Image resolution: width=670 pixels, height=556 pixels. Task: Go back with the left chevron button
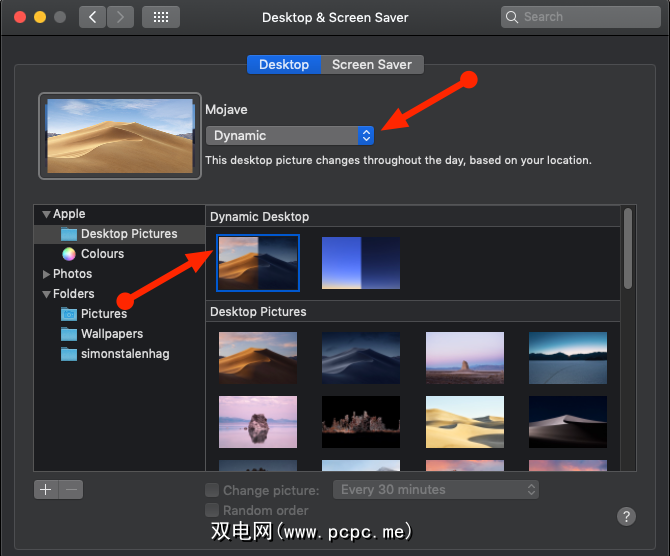[x=92, y=17]
